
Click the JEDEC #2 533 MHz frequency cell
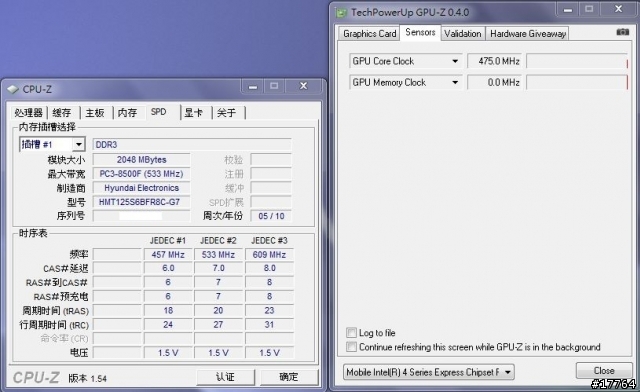[x=218, y=254]
